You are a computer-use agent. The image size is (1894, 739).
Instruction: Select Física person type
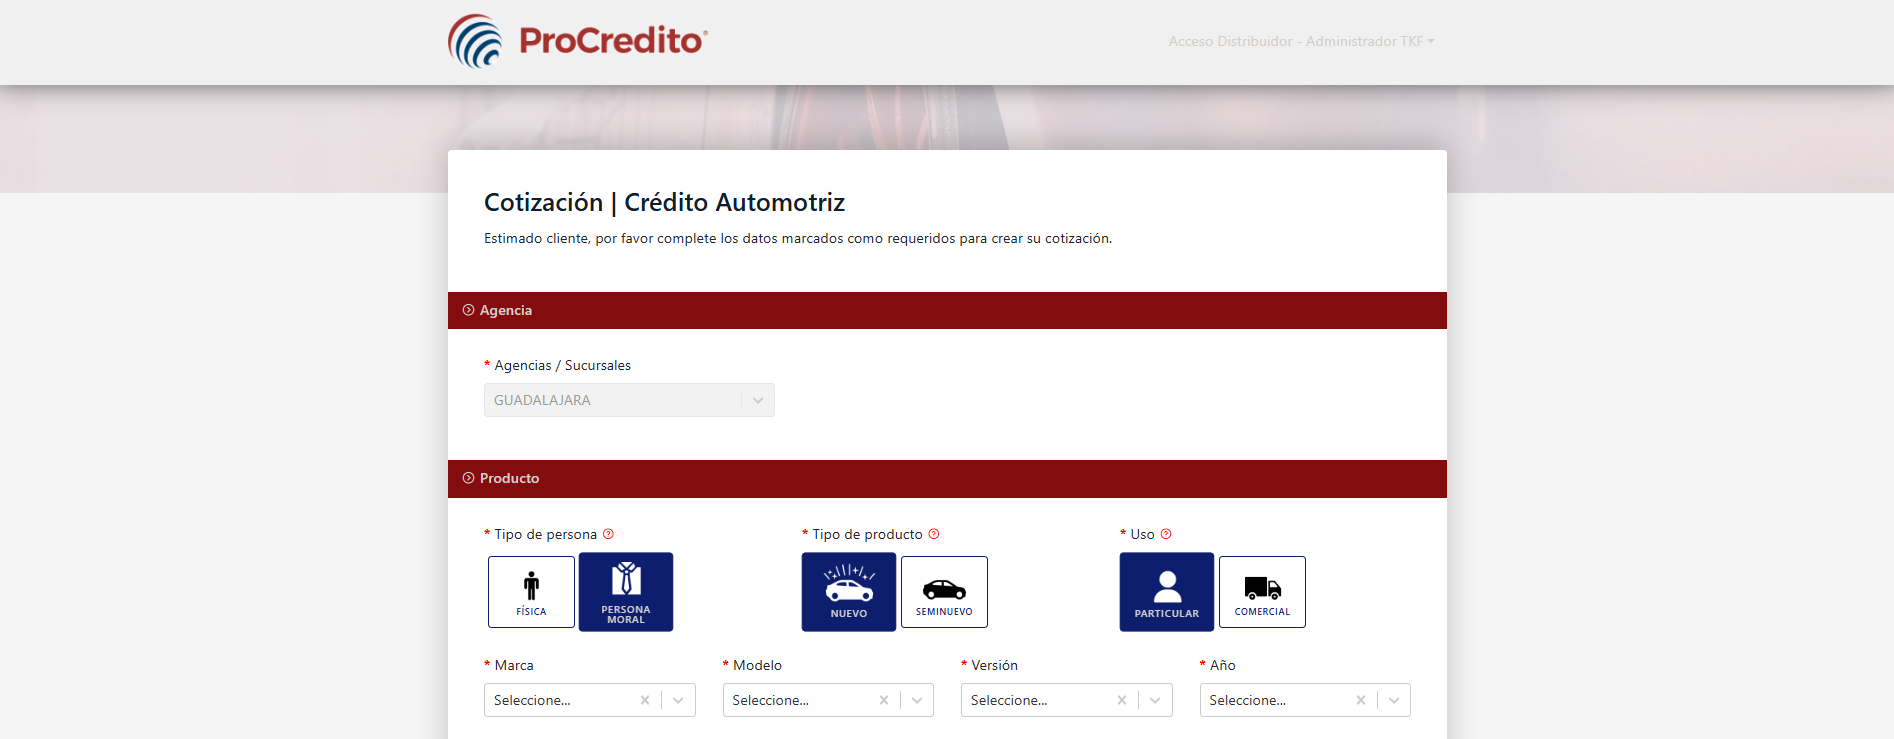531,592
